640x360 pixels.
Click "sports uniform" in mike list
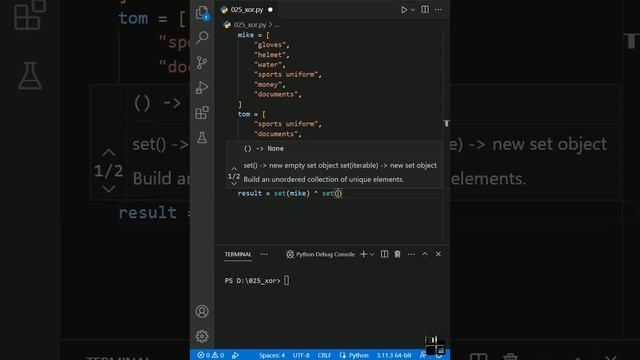pyautogui.click(x=286, y=74)
